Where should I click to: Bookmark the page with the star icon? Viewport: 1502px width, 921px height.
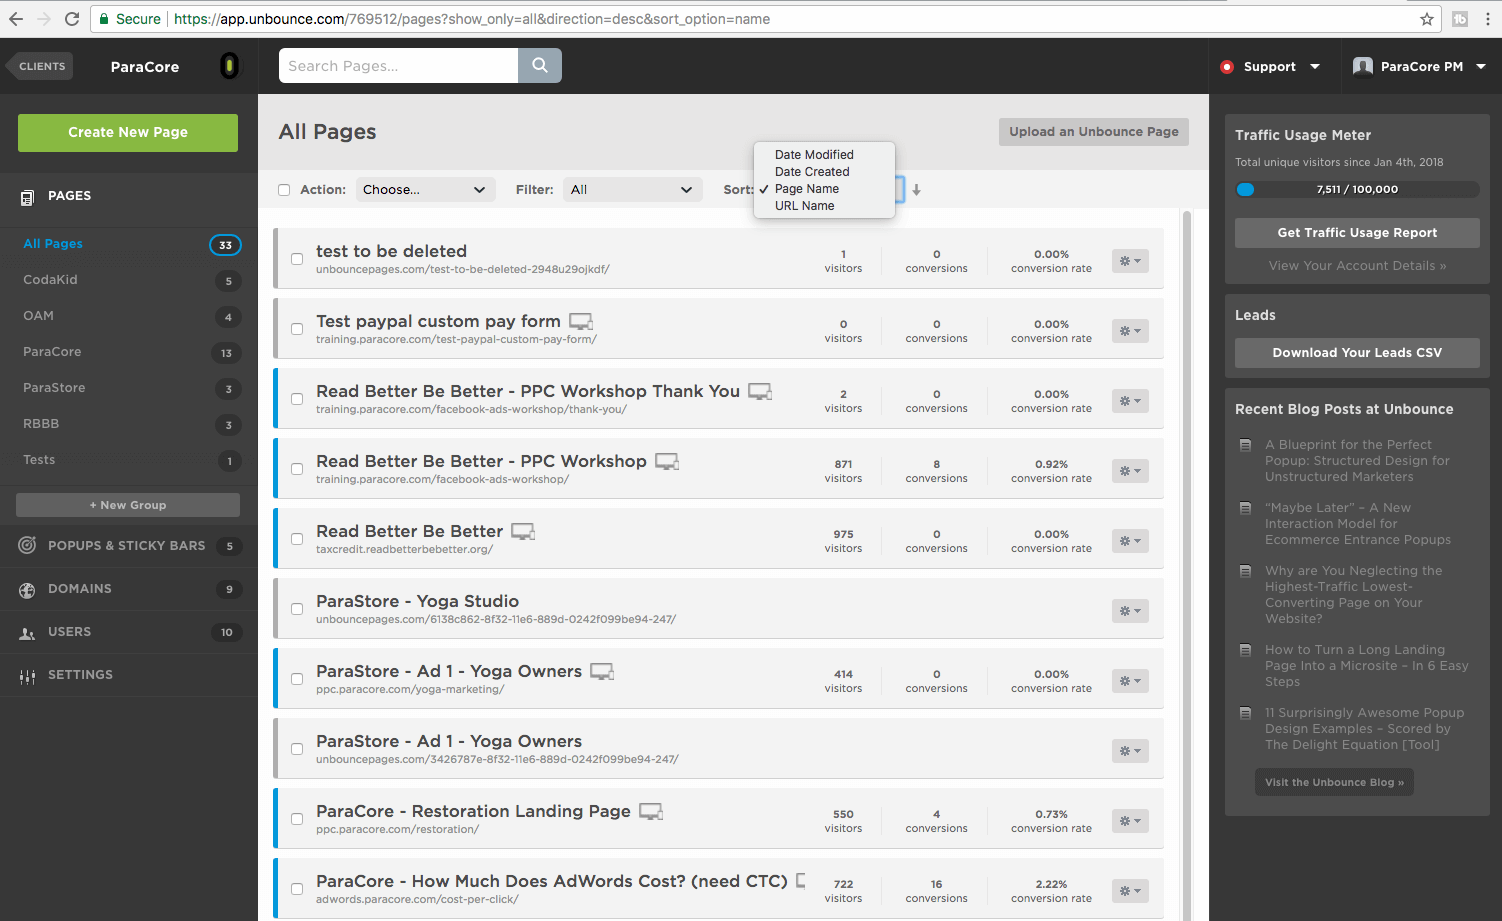[x=1427, y=19]
